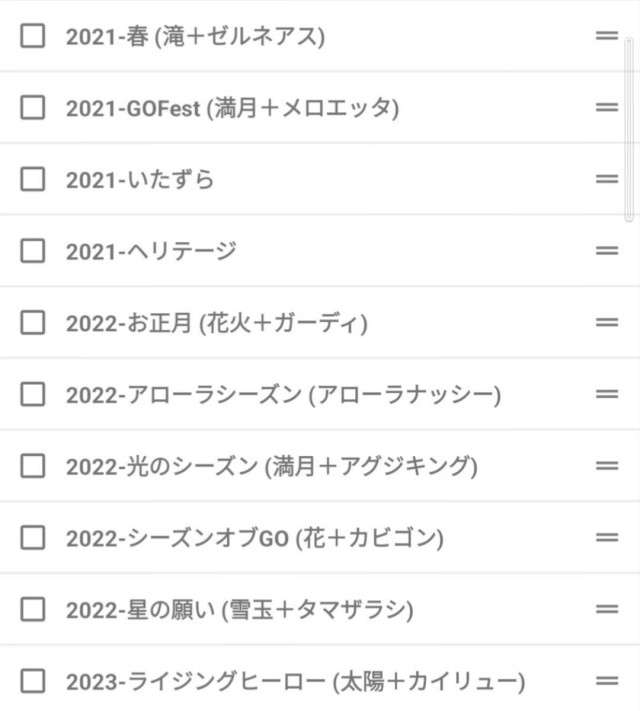Tap the reorder handle on 2022-星の願い row

[x=607, y=609]
